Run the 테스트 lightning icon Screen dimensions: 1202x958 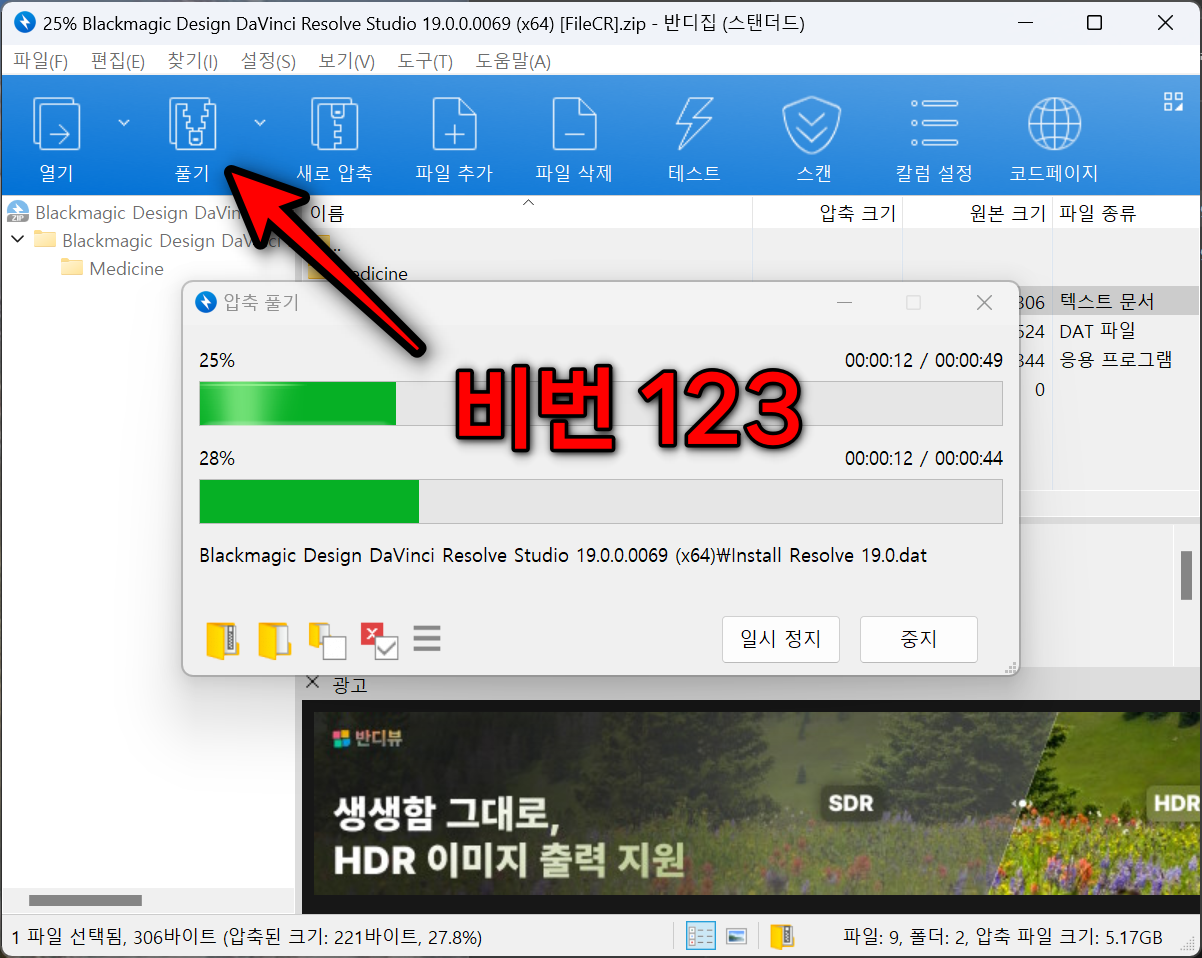[x=694, y=124]
